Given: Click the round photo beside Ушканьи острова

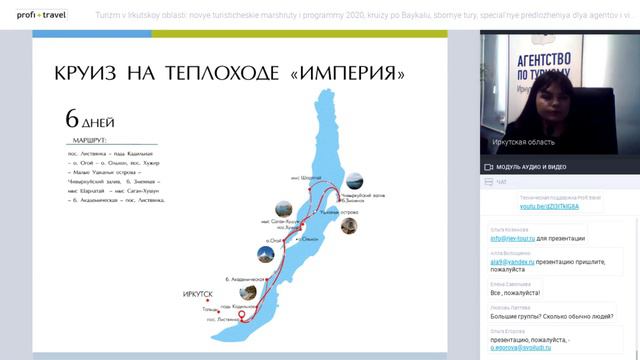Looking at the screenshot, I should coord(349,226).
